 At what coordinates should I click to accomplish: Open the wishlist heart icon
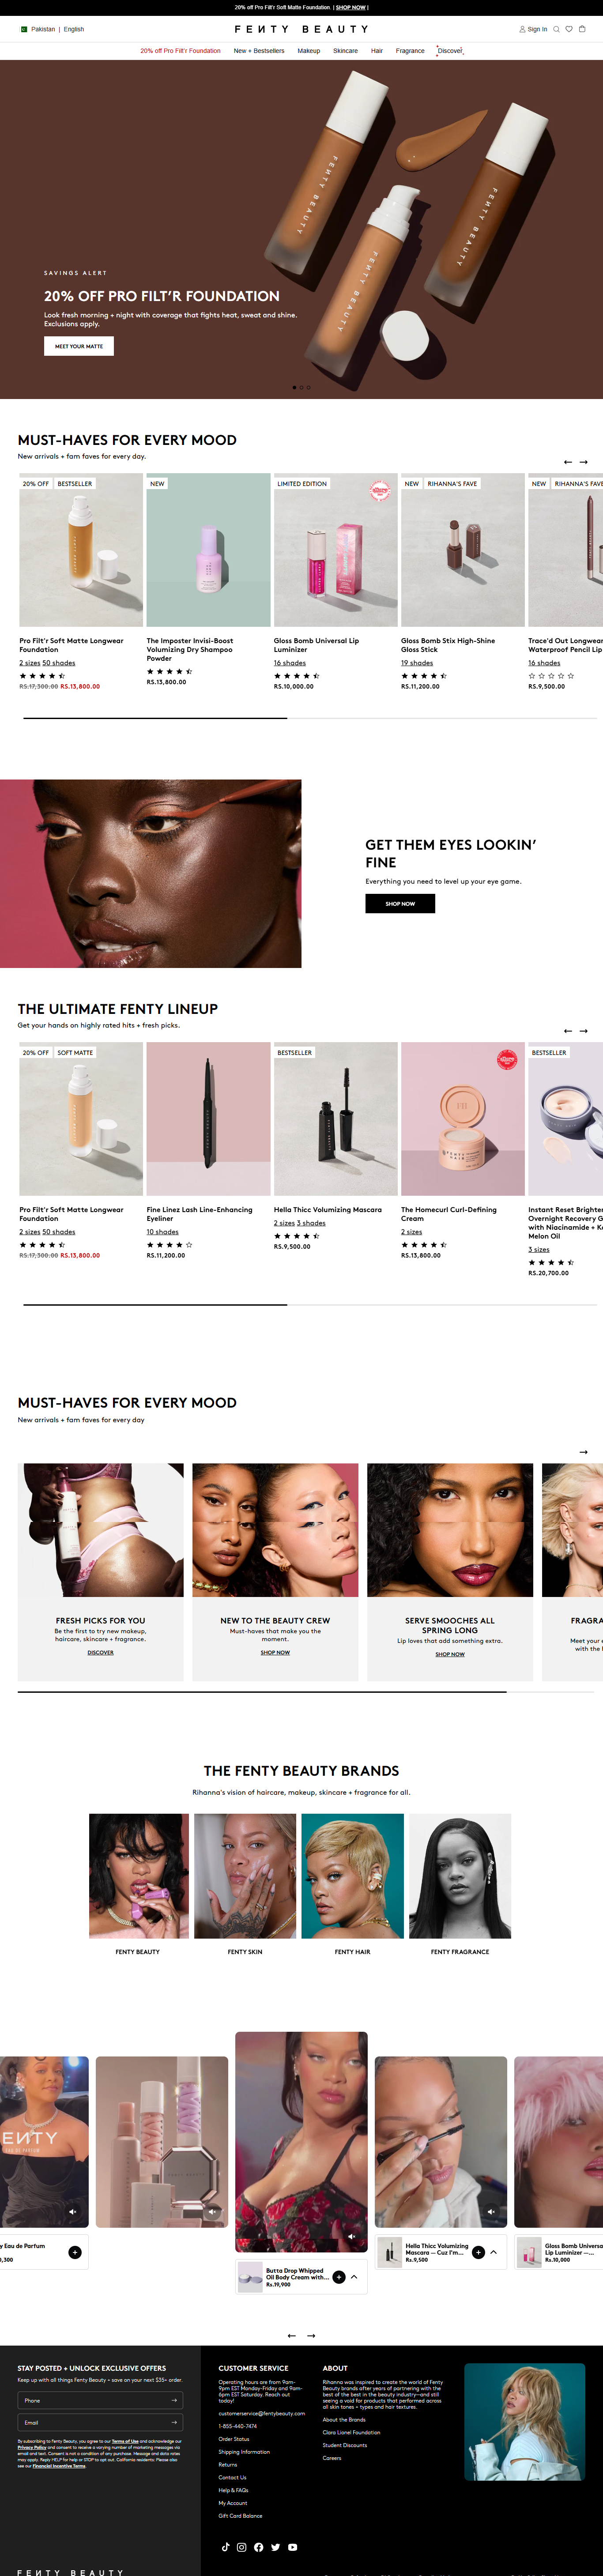click(569, 29)
